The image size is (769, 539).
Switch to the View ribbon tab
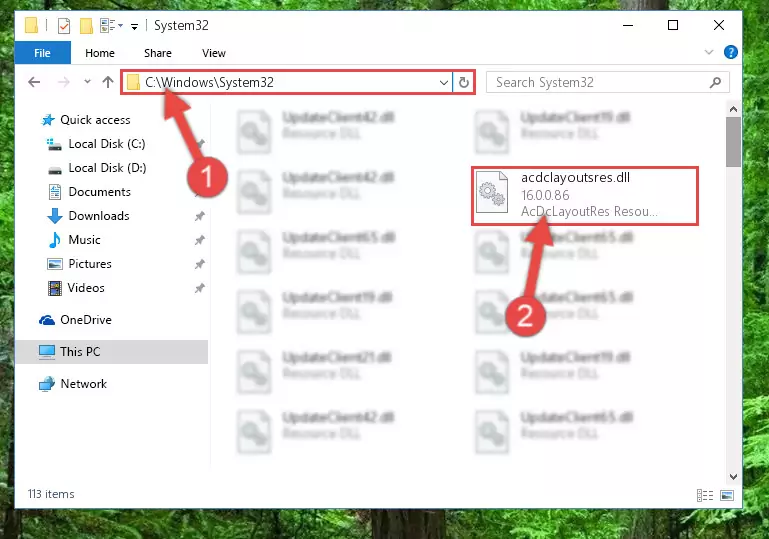point(214,53)
